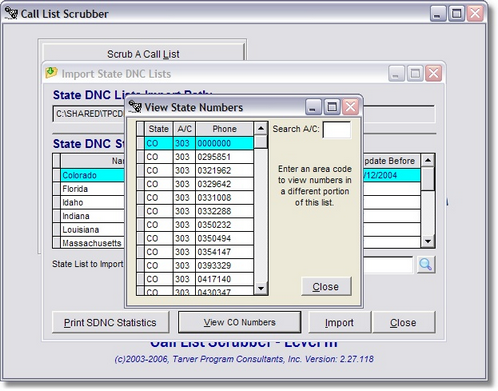Viewport: 498px width, 391px height.
Task: Click scrollbar thumb in the state DNC list
Action: [428, 179]
